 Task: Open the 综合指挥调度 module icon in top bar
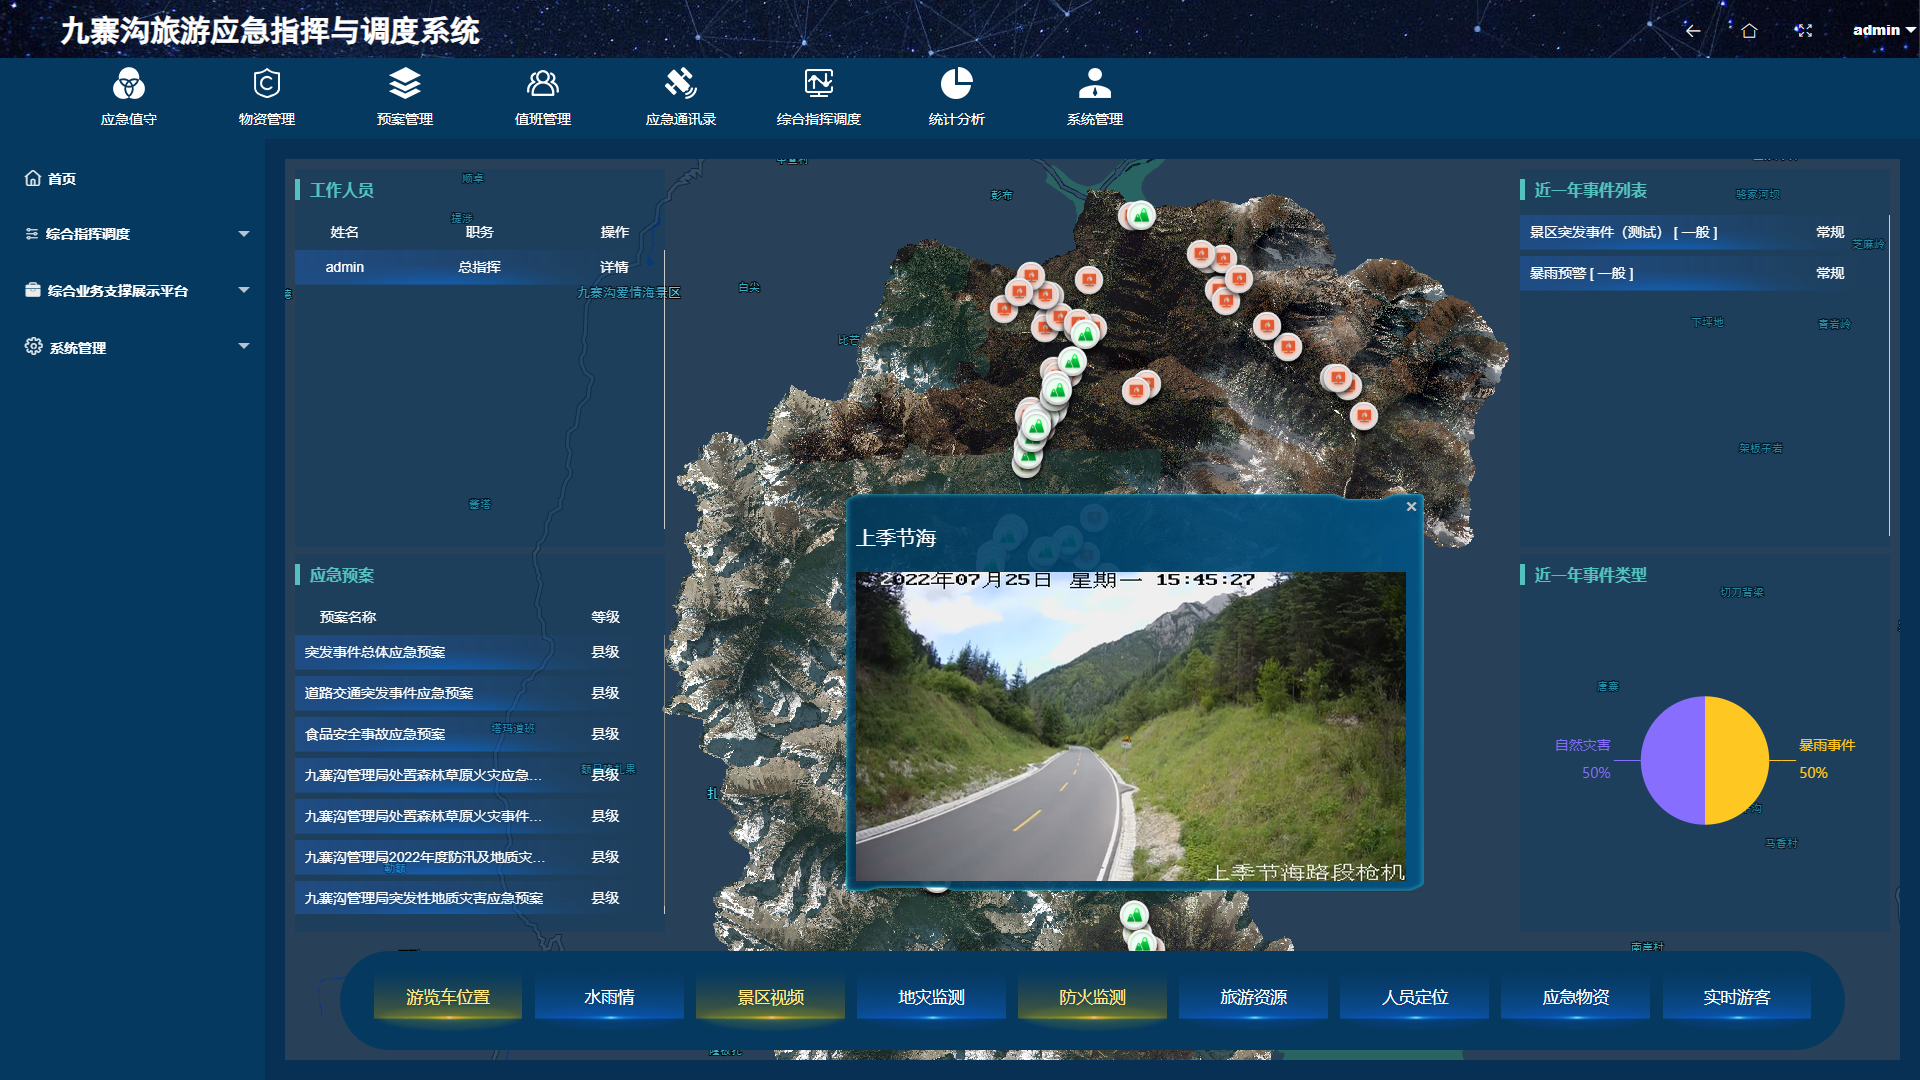click(818, 84)
